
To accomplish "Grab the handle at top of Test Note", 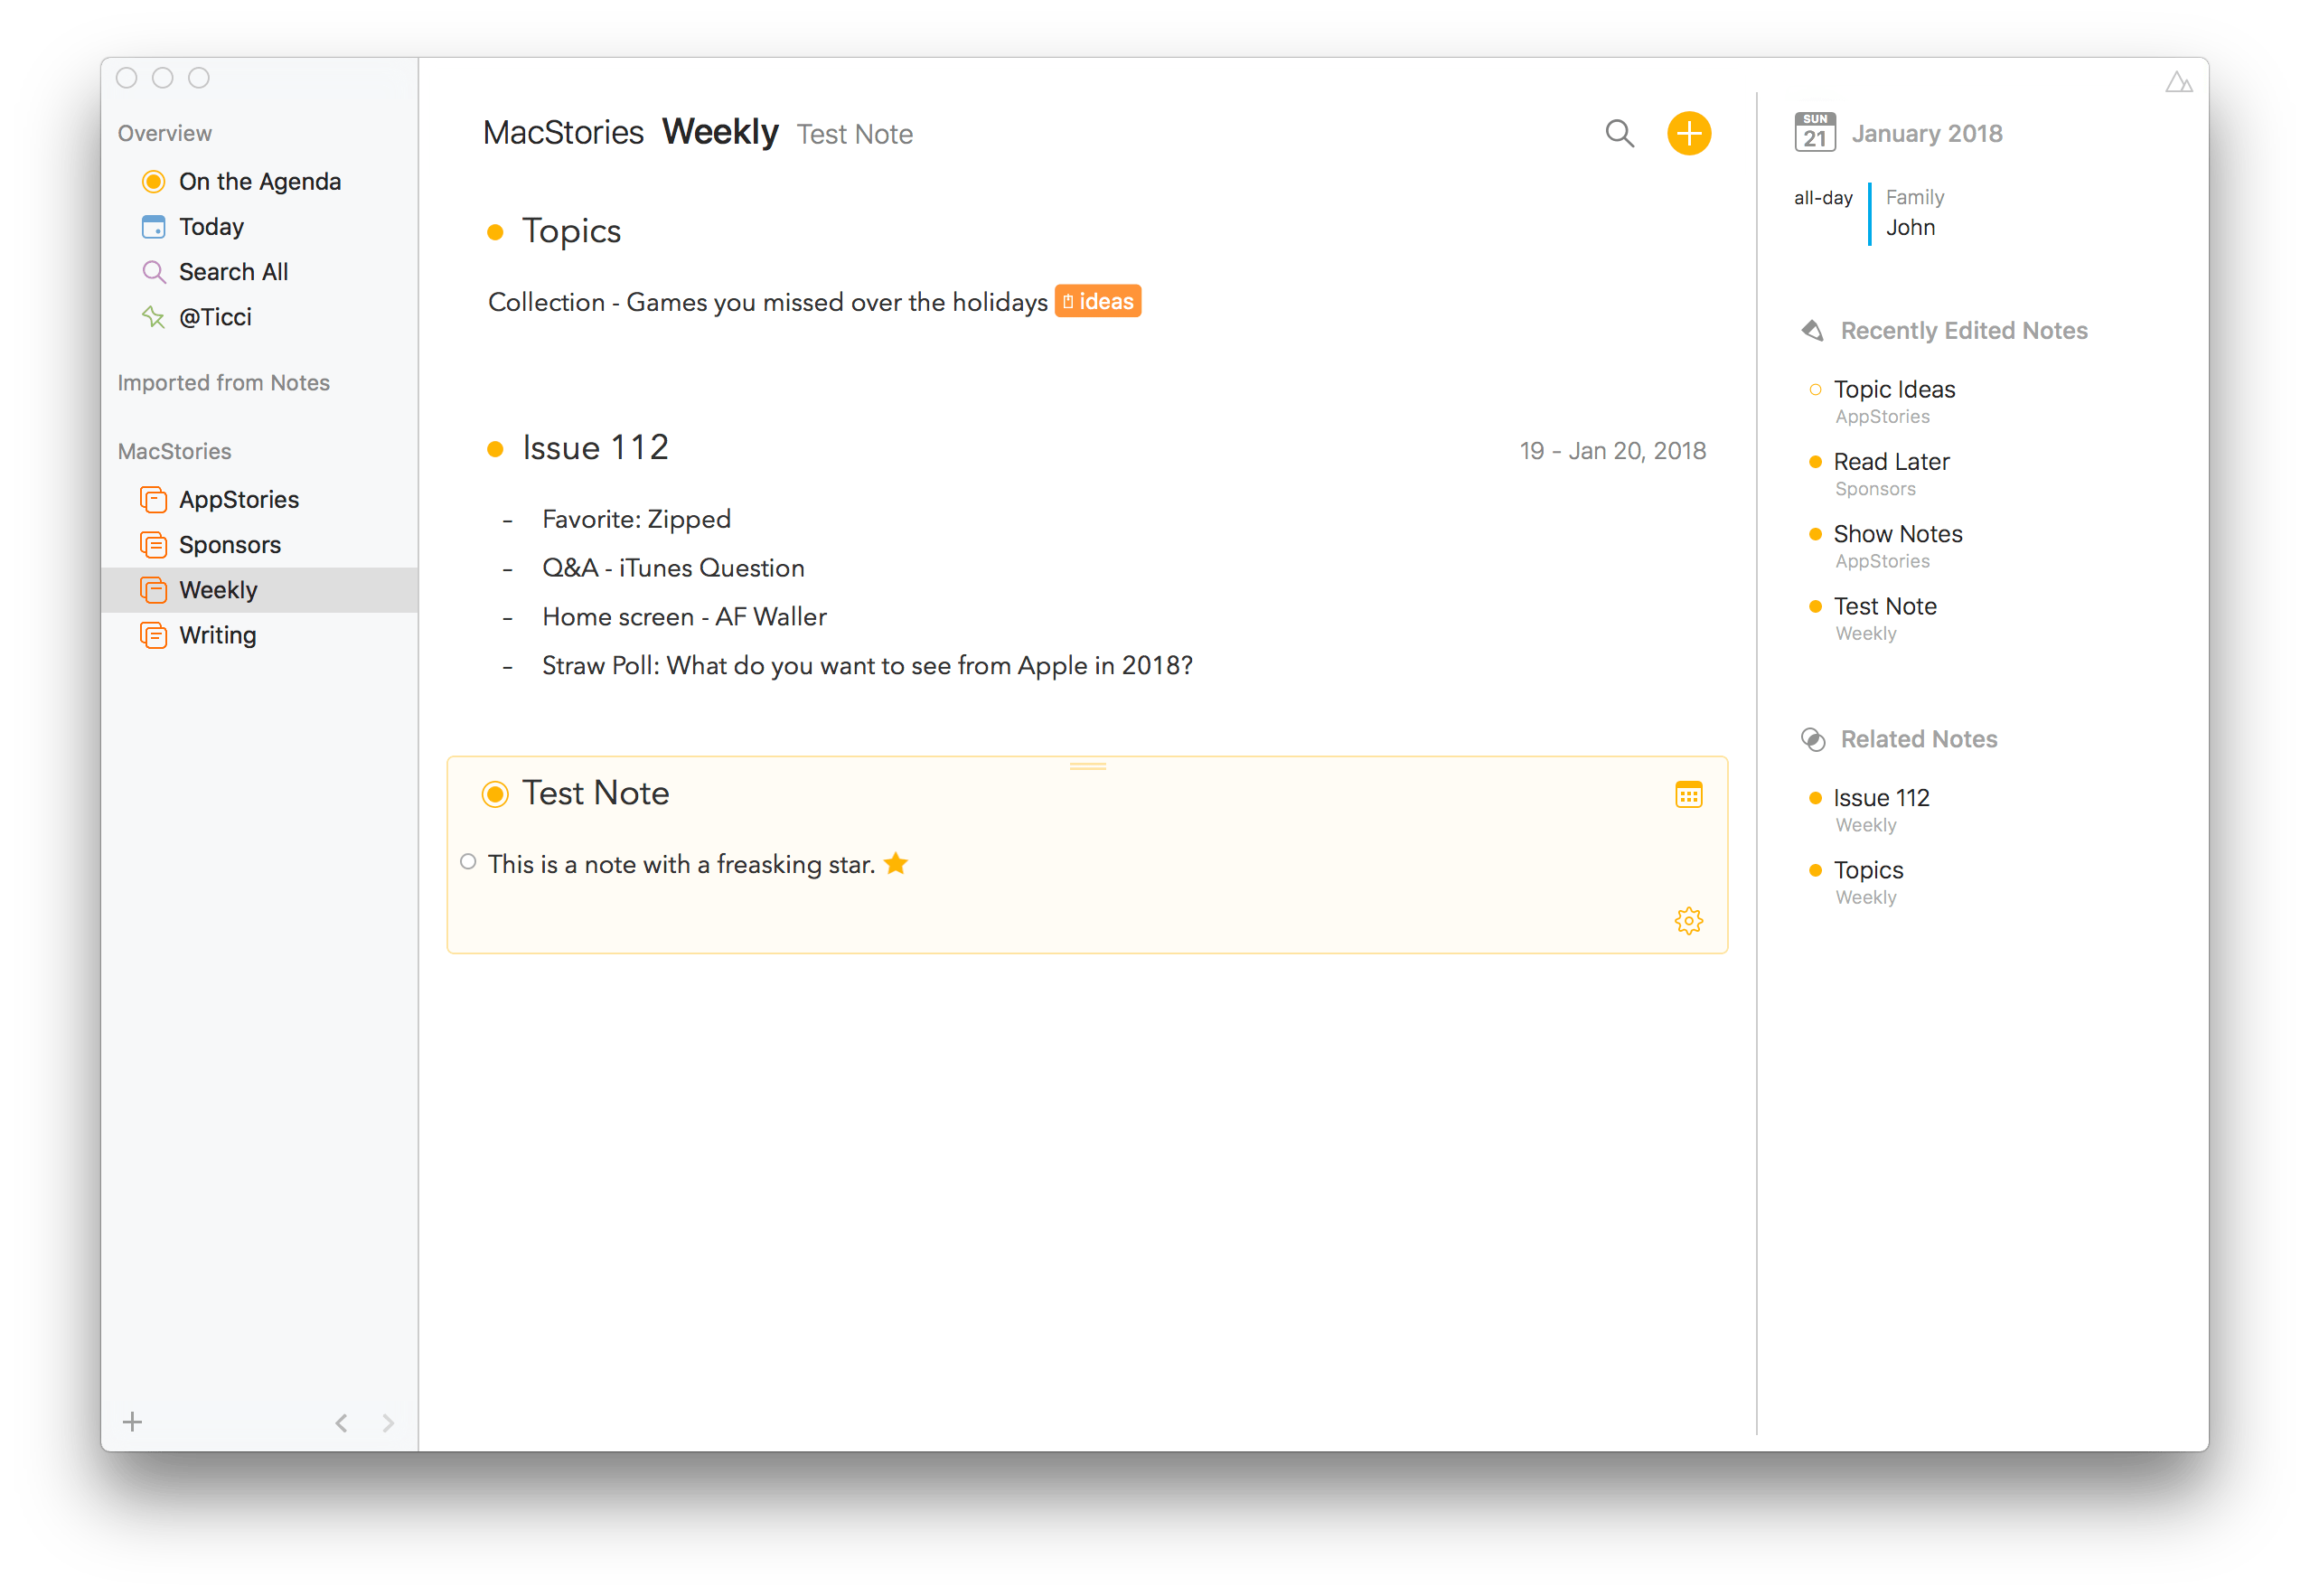I will 1087,766.
